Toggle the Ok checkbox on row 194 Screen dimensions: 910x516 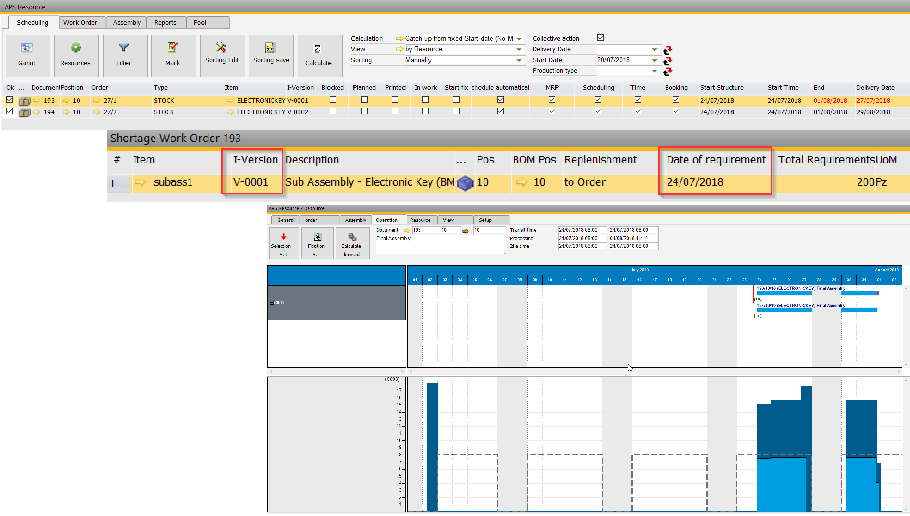(9, 111)
